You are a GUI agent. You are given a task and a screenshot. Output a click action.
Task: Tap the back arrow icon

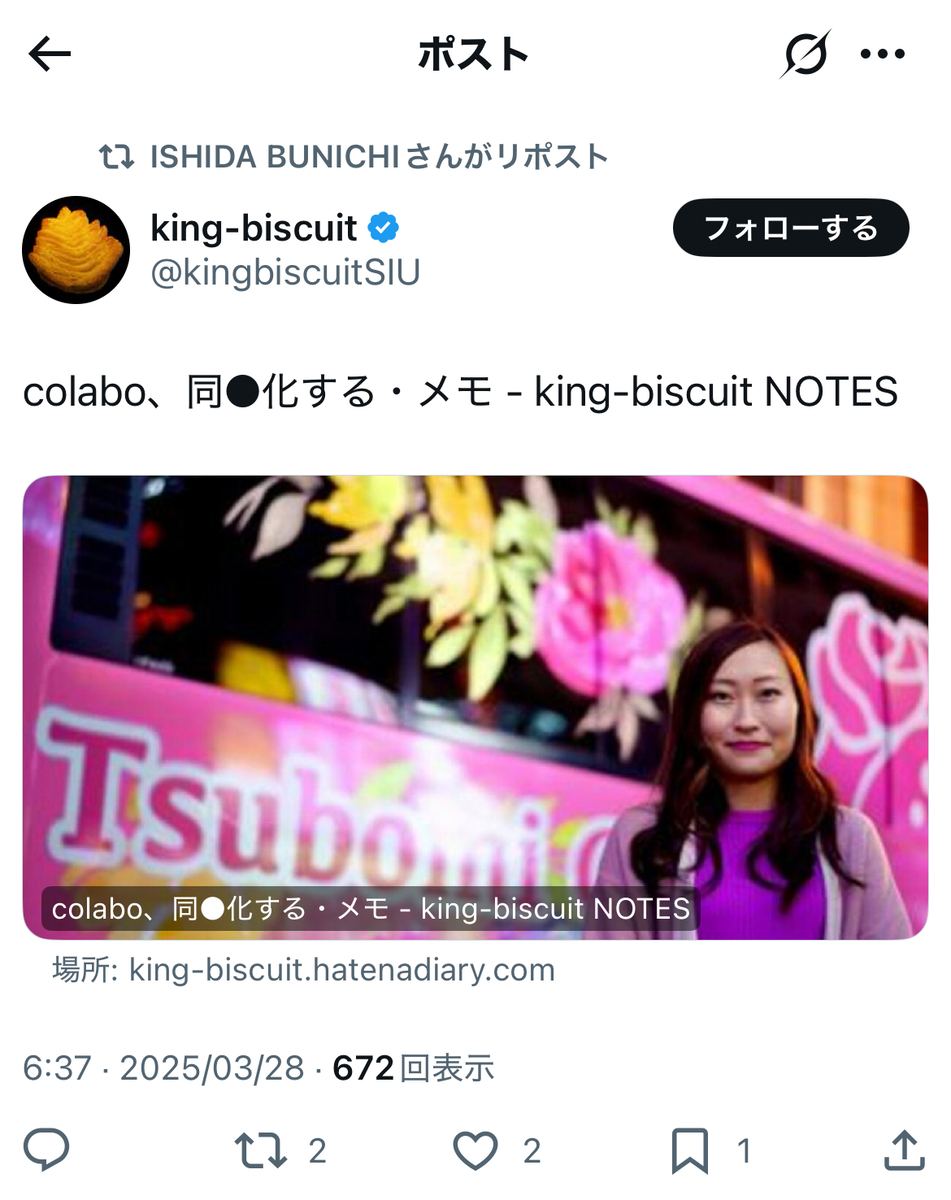(x=50, y=55)
